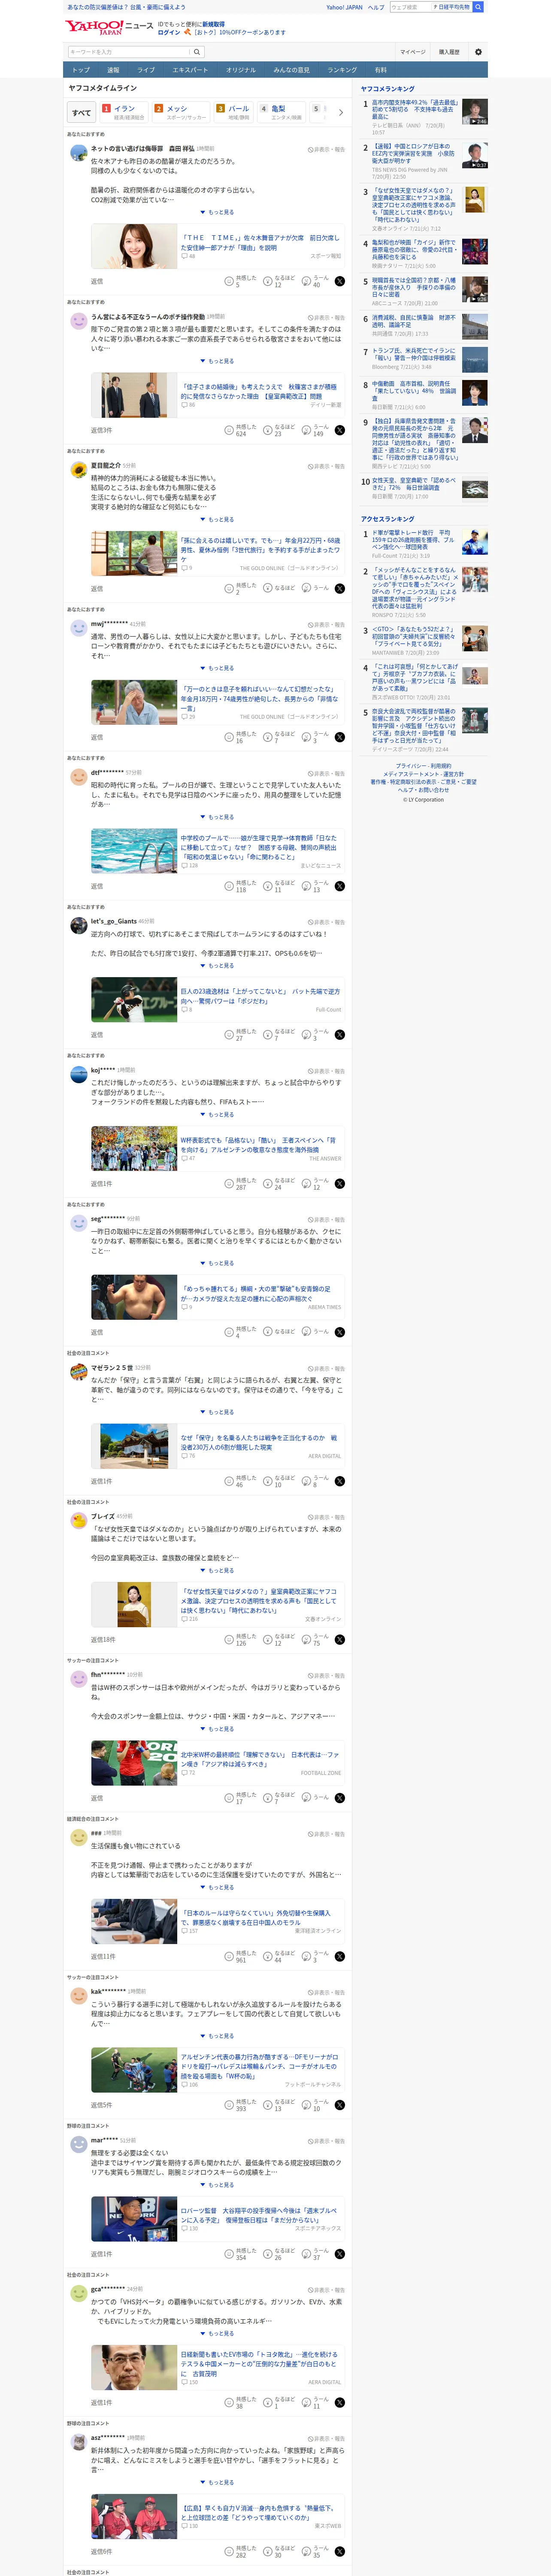Open the エキスパート navigation tab
This screenshot has height=2576, width=551.
tap(190, 70)
